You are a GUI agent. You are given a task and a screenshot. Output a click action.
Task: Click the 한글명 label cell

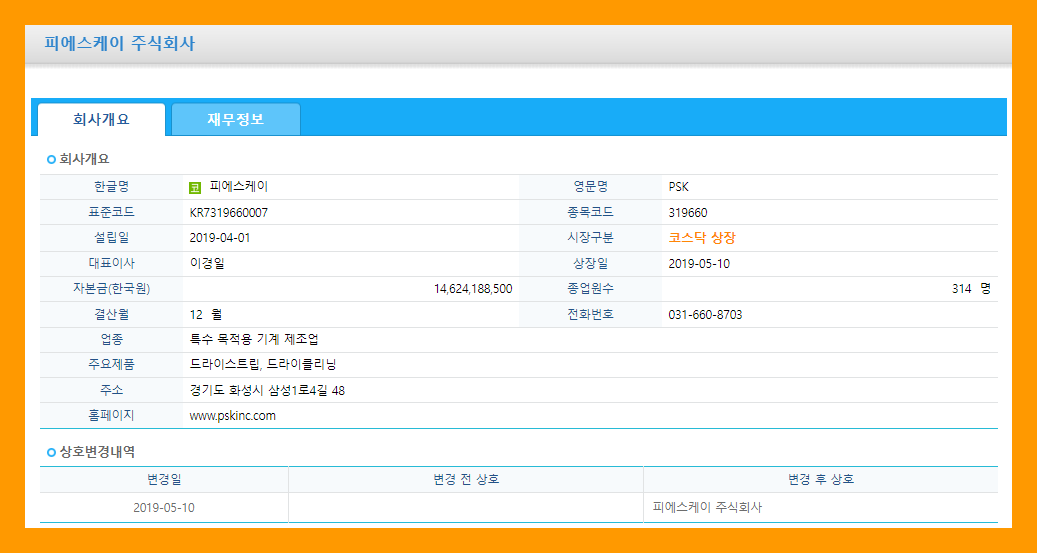pos(111,187)
